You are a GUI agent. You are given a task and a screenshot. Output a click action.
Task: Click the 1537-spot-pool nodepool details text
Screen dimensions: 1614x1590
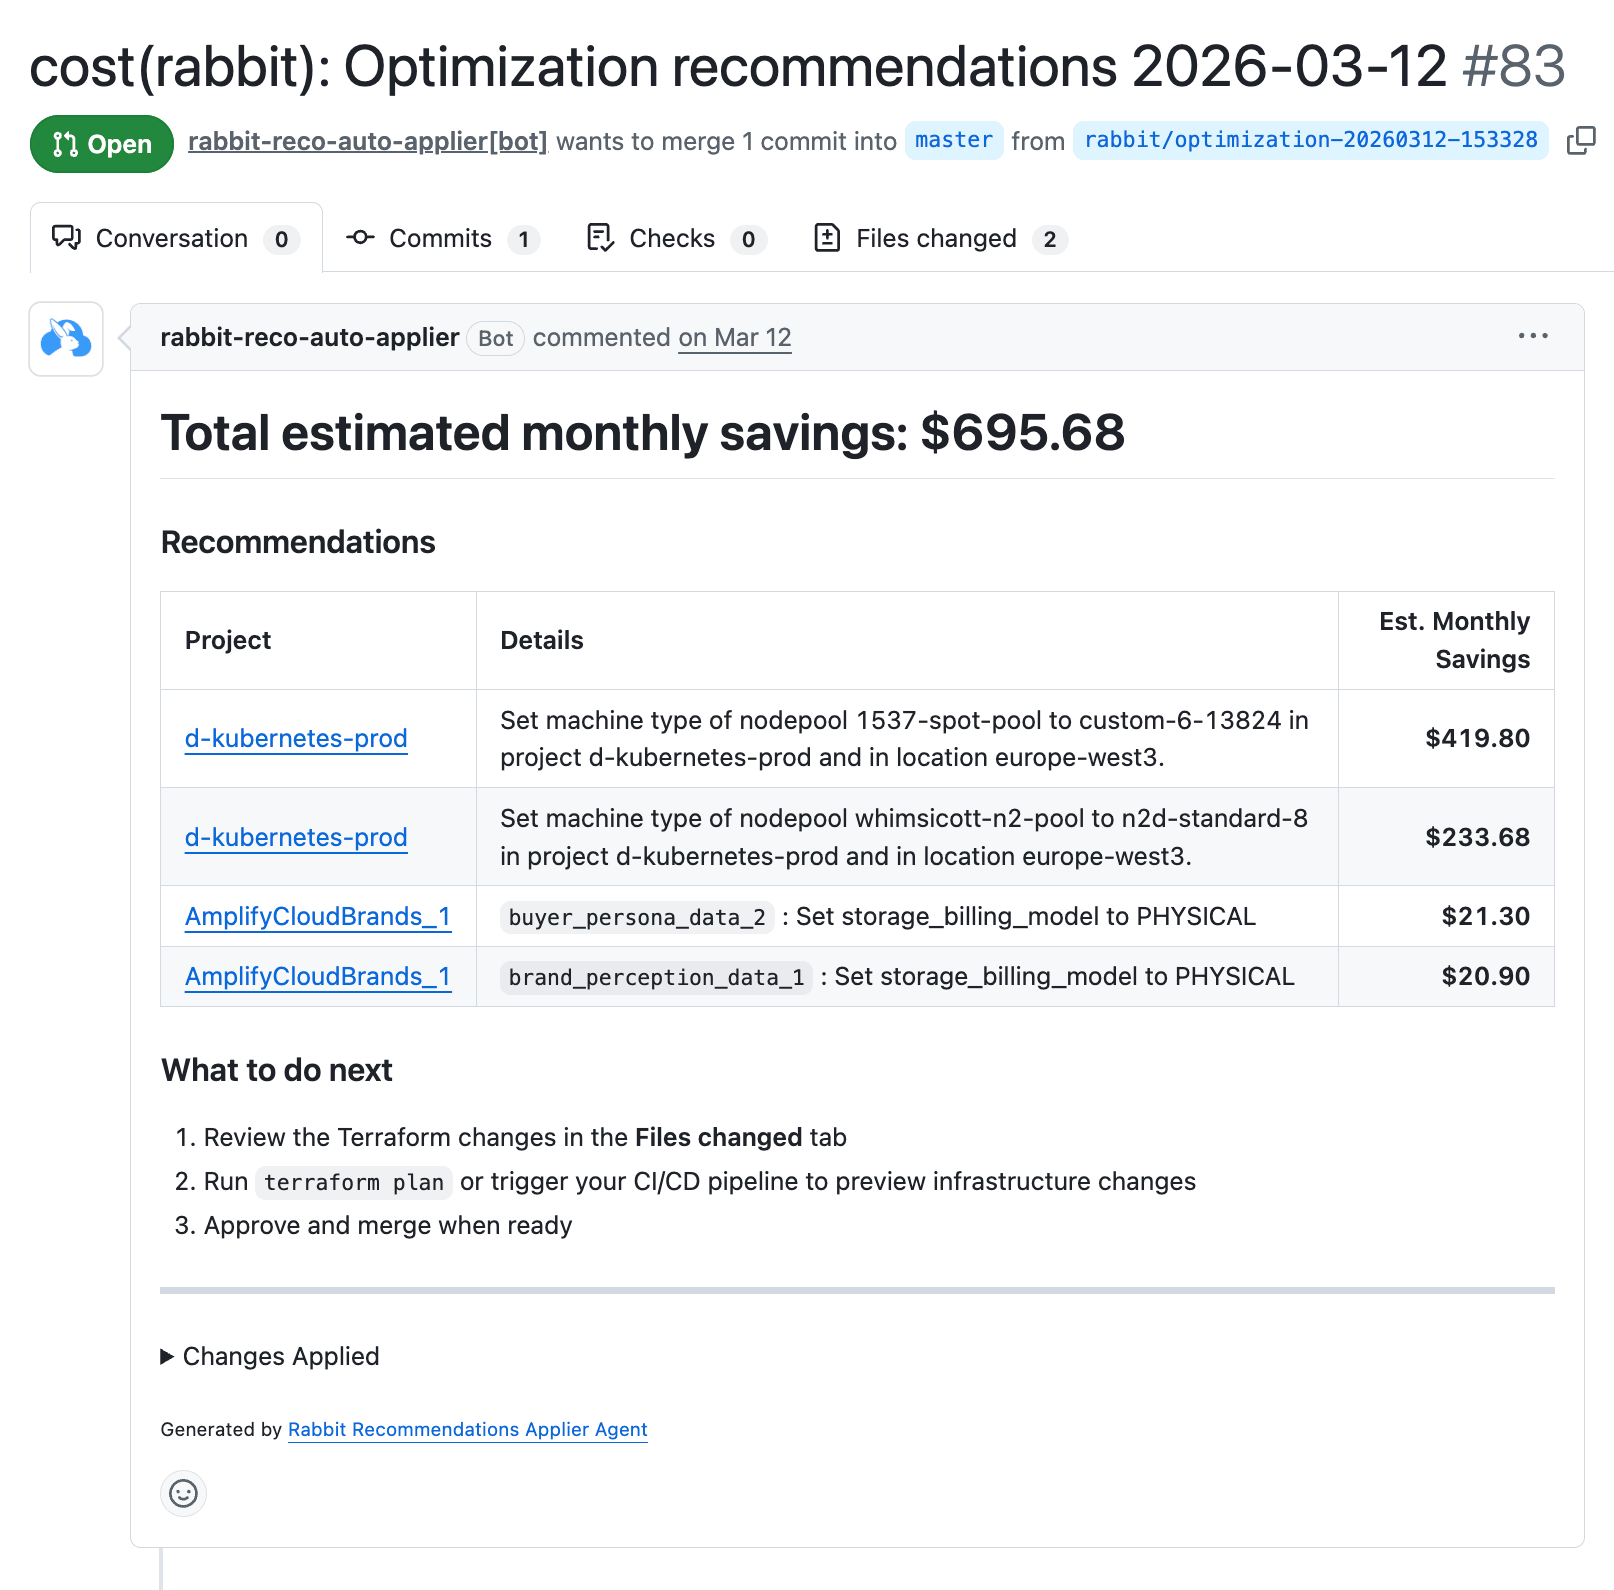[x=904, y=738]
